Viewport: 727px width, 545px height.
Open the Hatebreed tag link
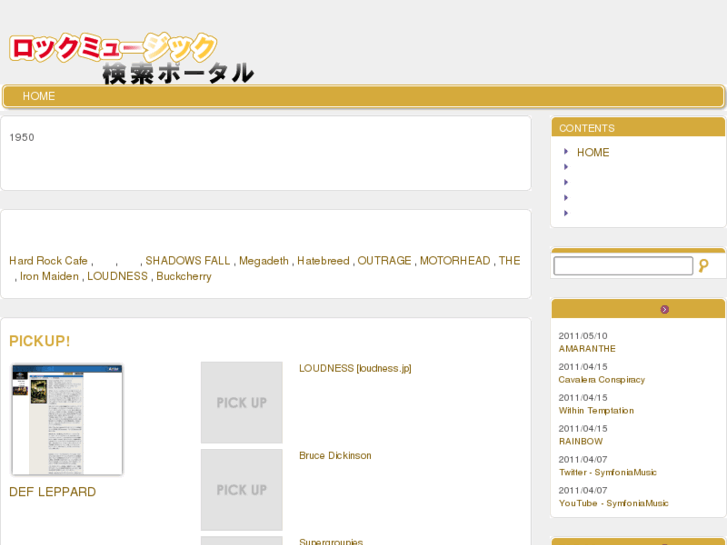[323, 261]
